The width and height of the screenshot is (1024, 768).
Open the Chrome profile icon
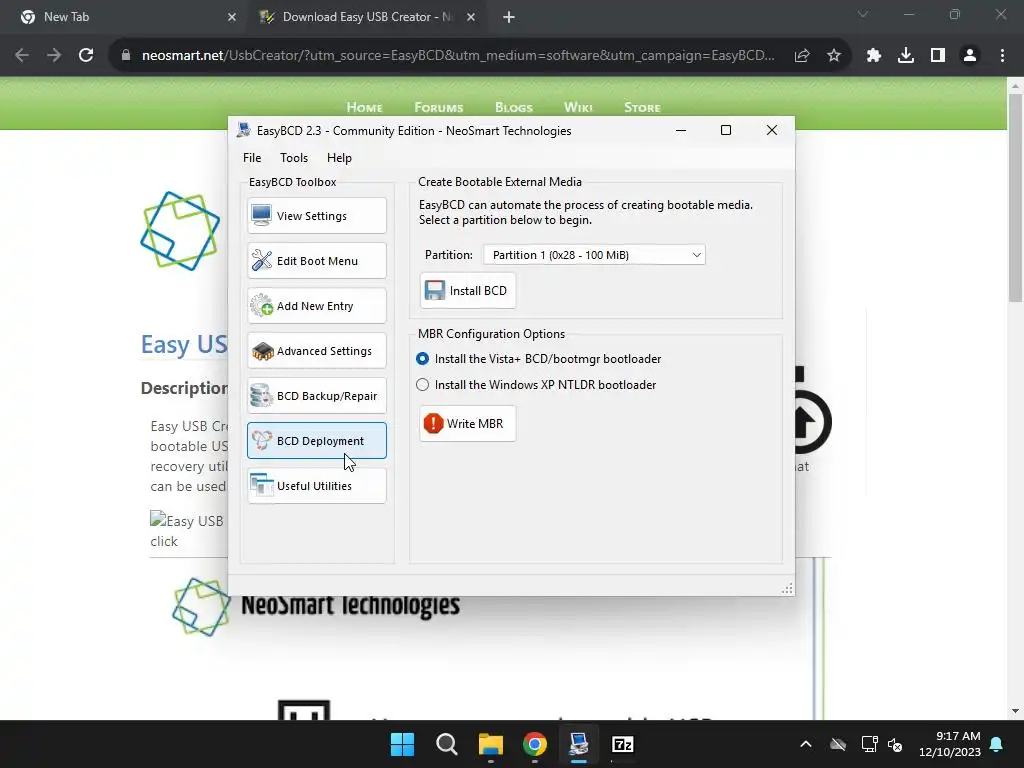970,56
